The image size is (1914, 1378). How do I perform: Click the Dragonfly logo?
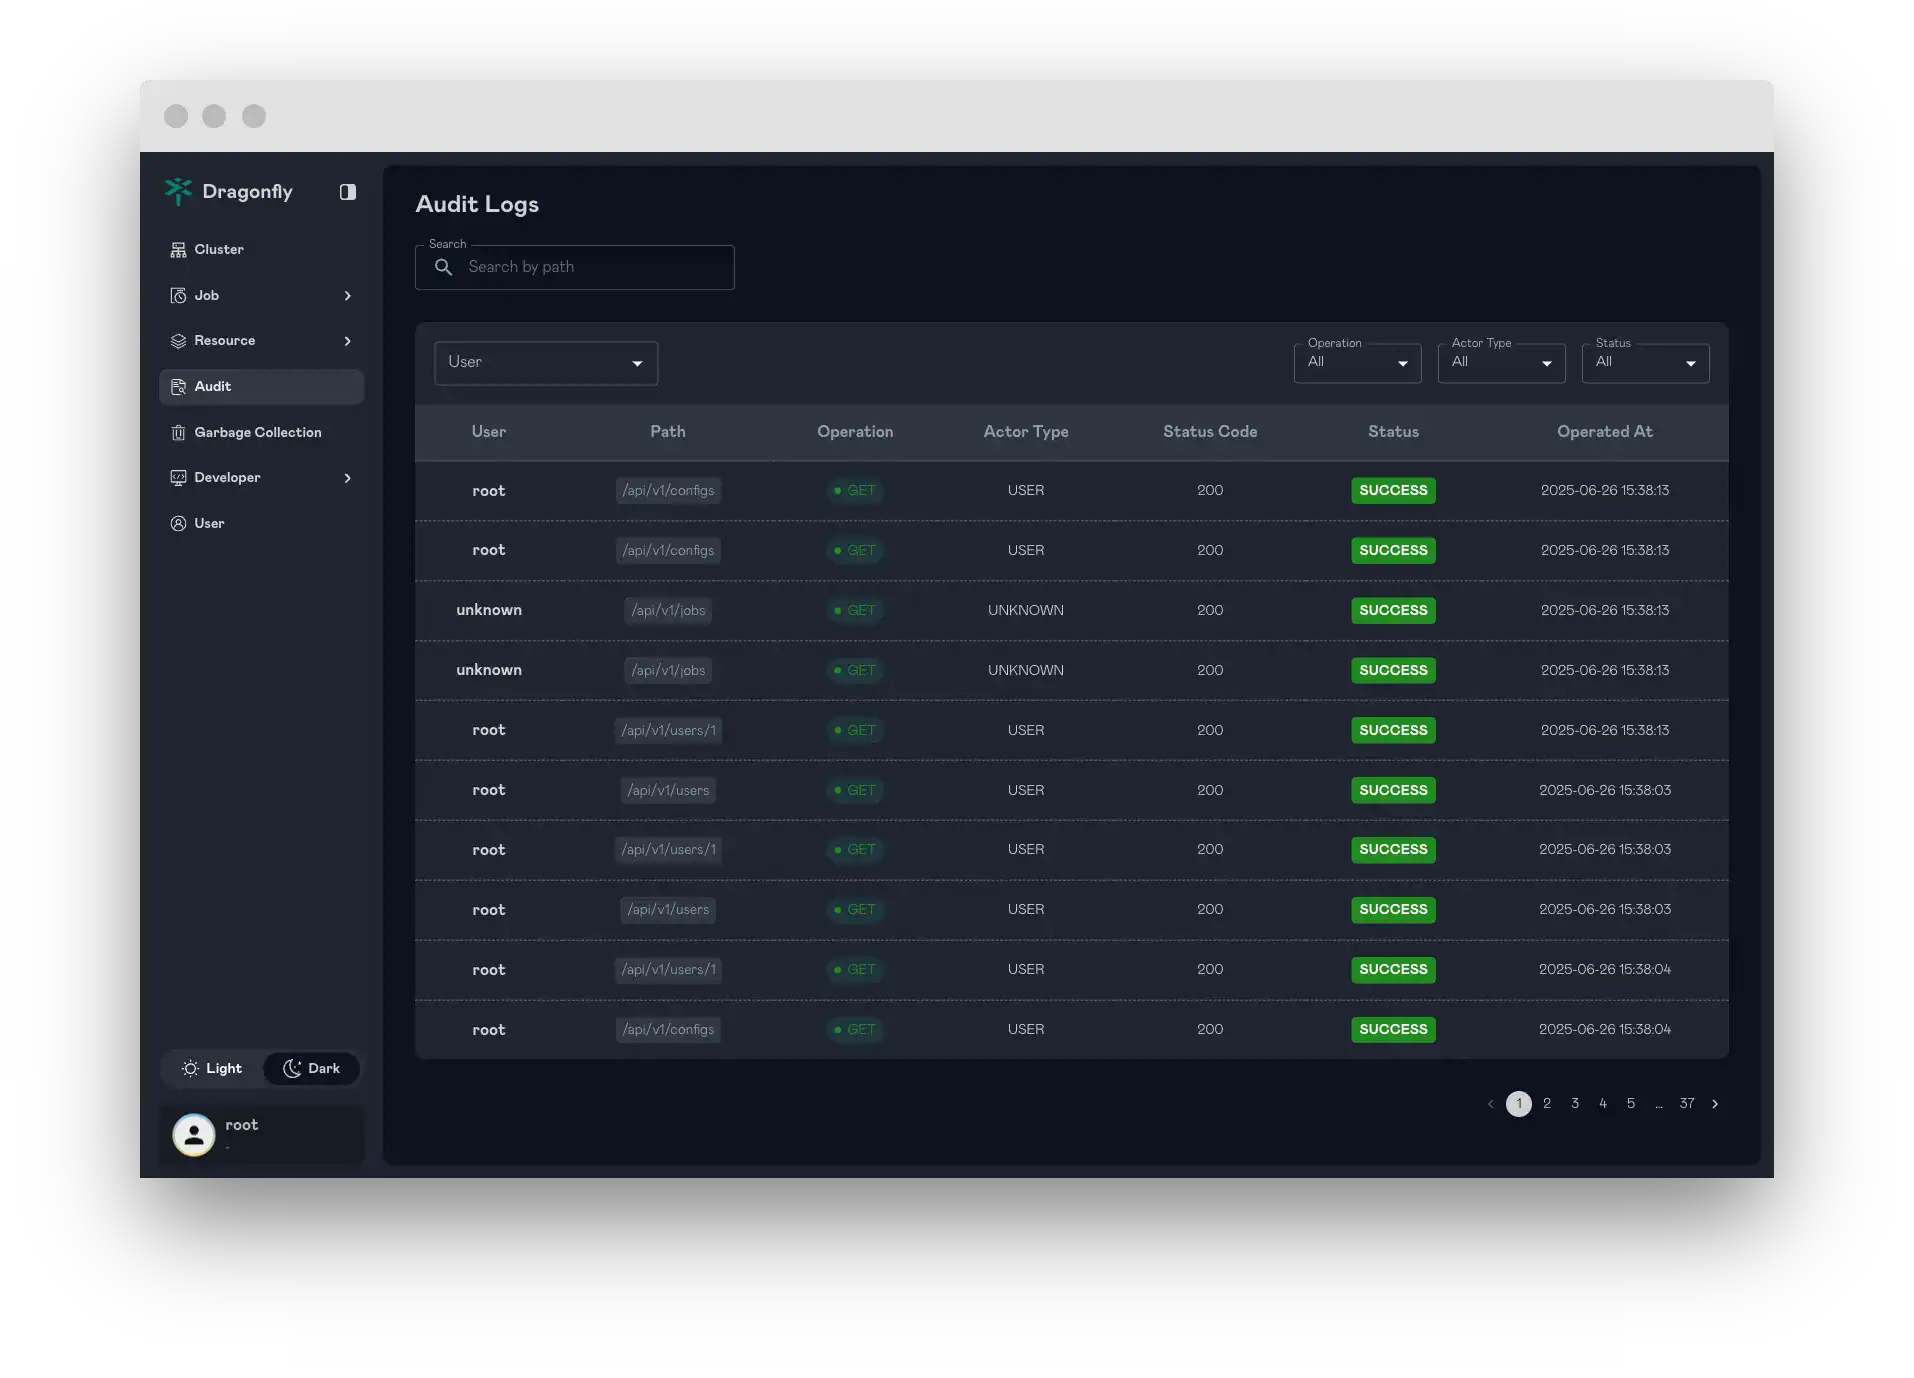point(178,191)
